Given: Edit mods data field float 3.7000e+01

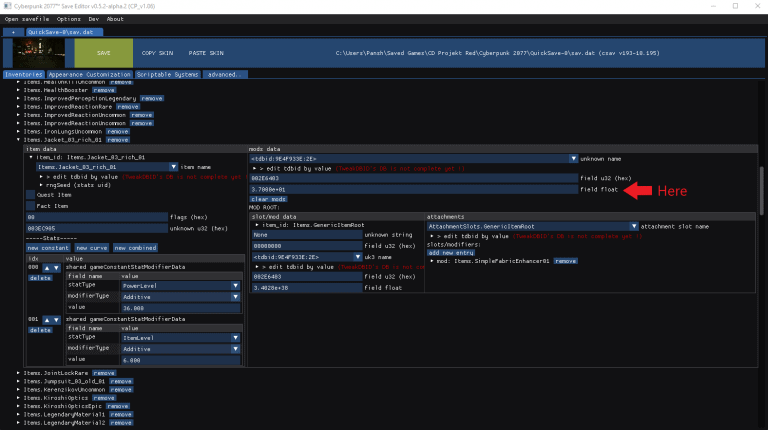Looking at the screenshot, I should coord(414,189).
